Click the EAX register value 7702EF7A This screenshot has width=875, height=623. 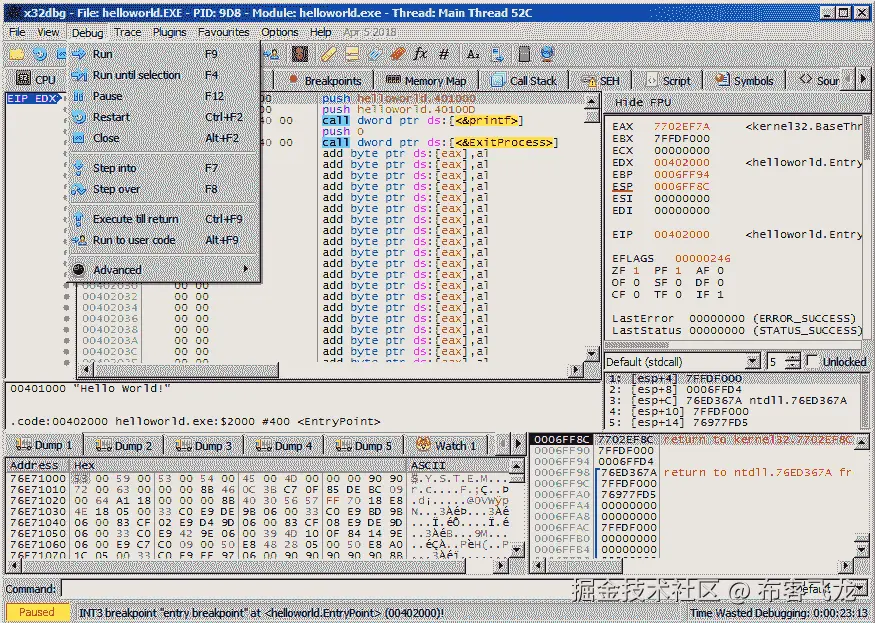(681, 127)
